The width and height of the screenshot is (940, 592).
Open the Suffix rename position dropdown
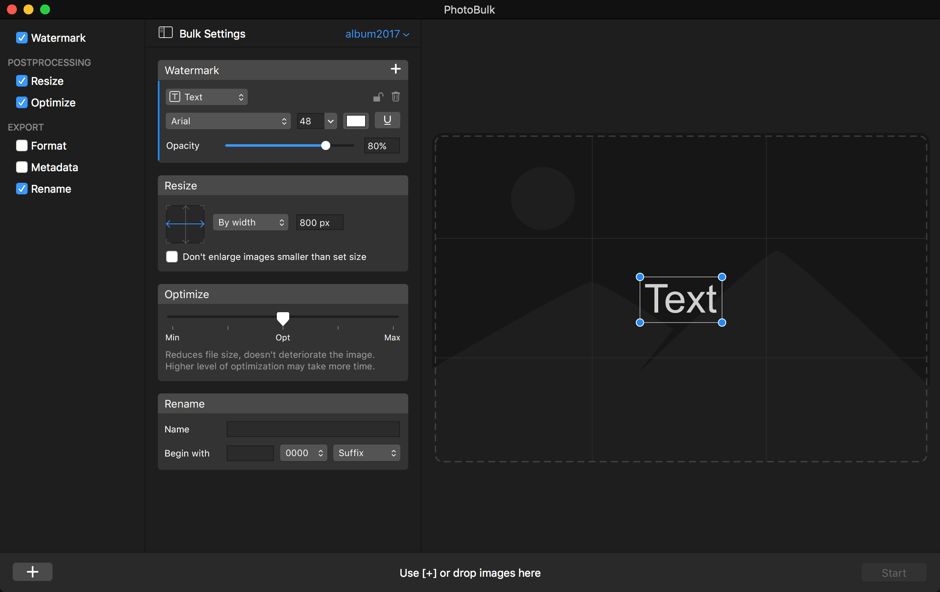tap(366, 453)
